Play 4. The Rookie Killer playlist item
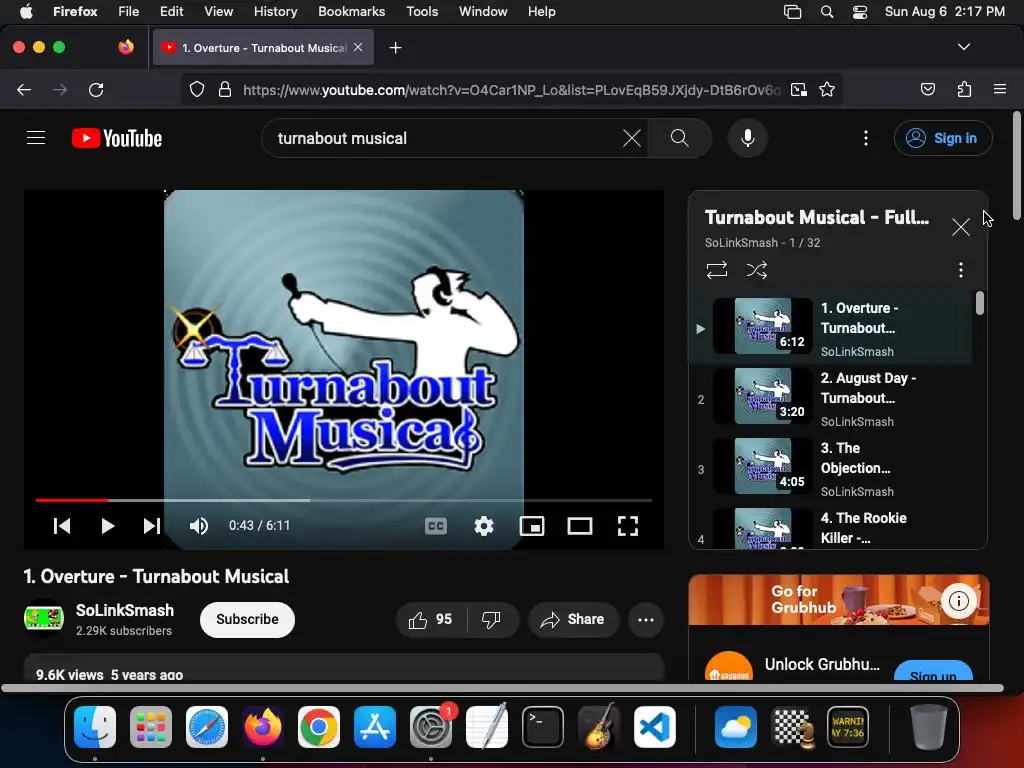Viewport: 1024px width, 768px height. tap(831, 528)
